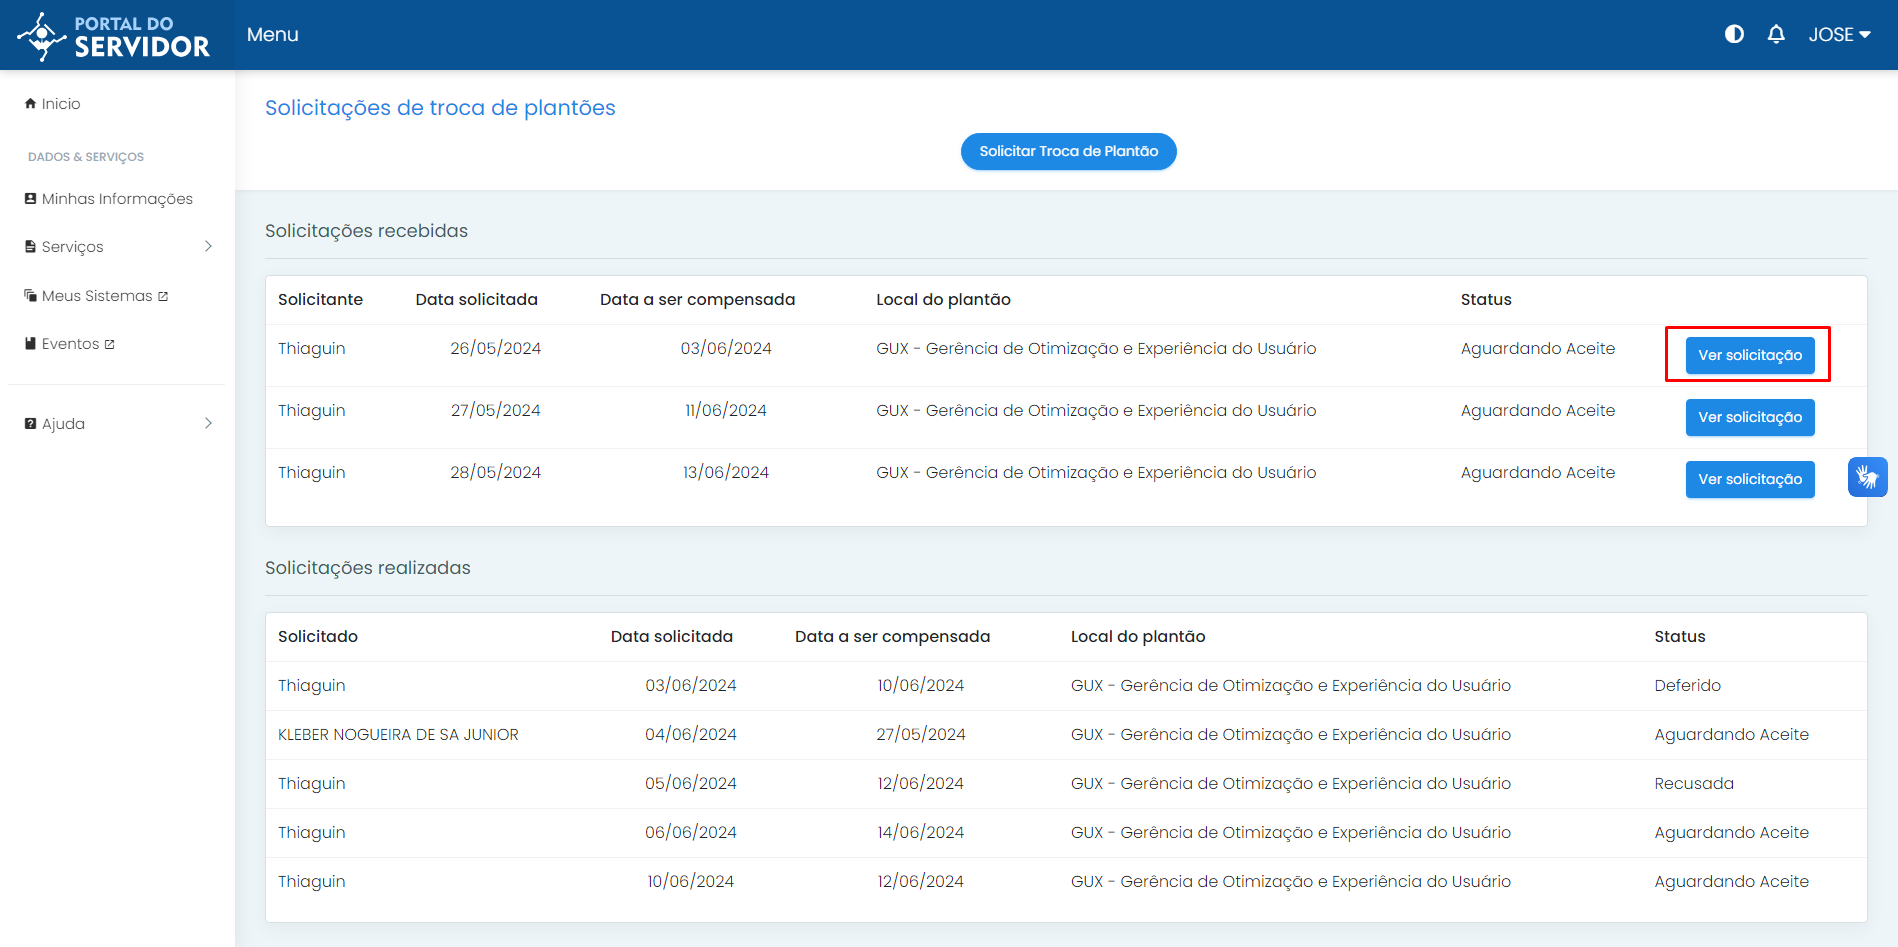This screenshot has height=947, width=1898.
Task: Click the Recusada status text
Action: pos(1694,783)
